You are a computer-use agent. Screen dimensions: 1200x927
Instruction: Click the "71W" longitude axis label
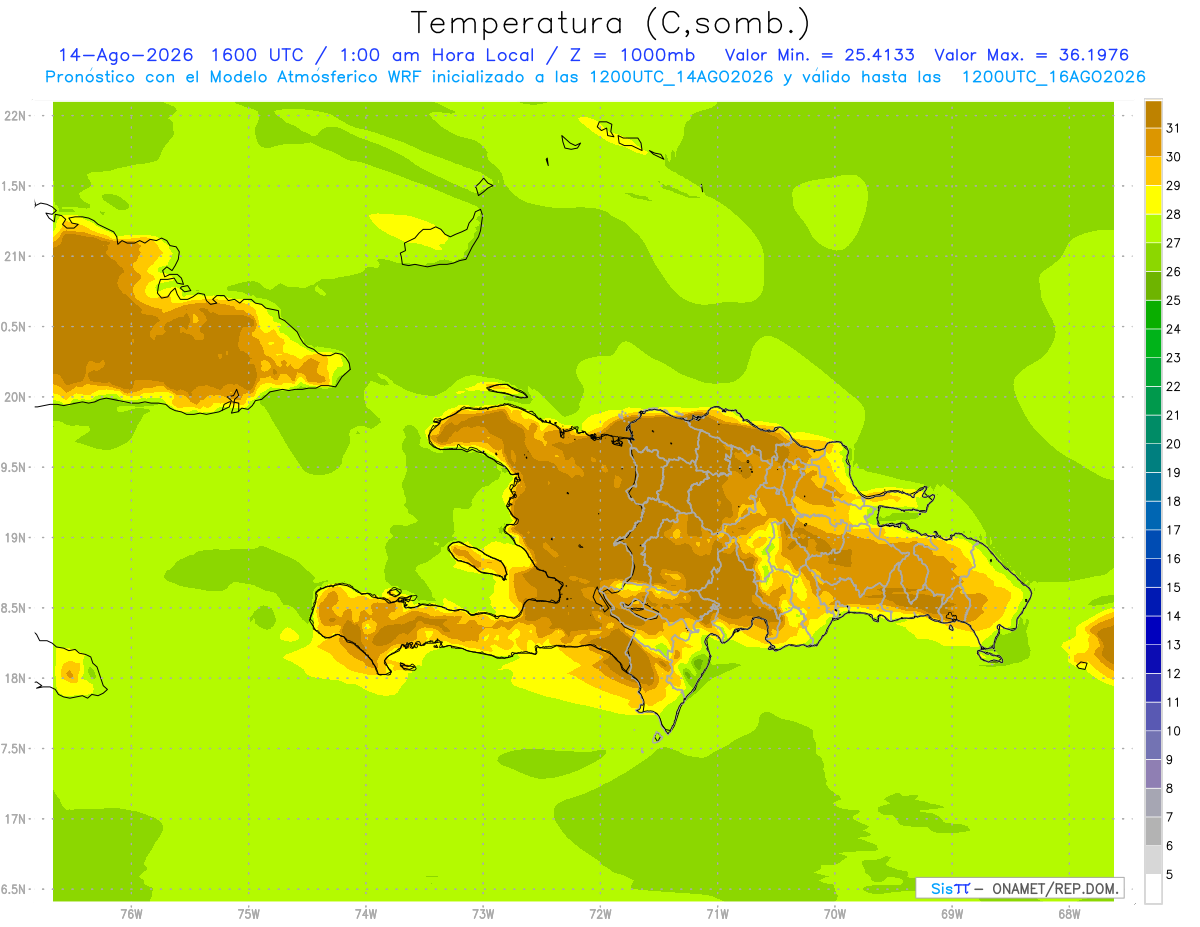tap(717, 914)
